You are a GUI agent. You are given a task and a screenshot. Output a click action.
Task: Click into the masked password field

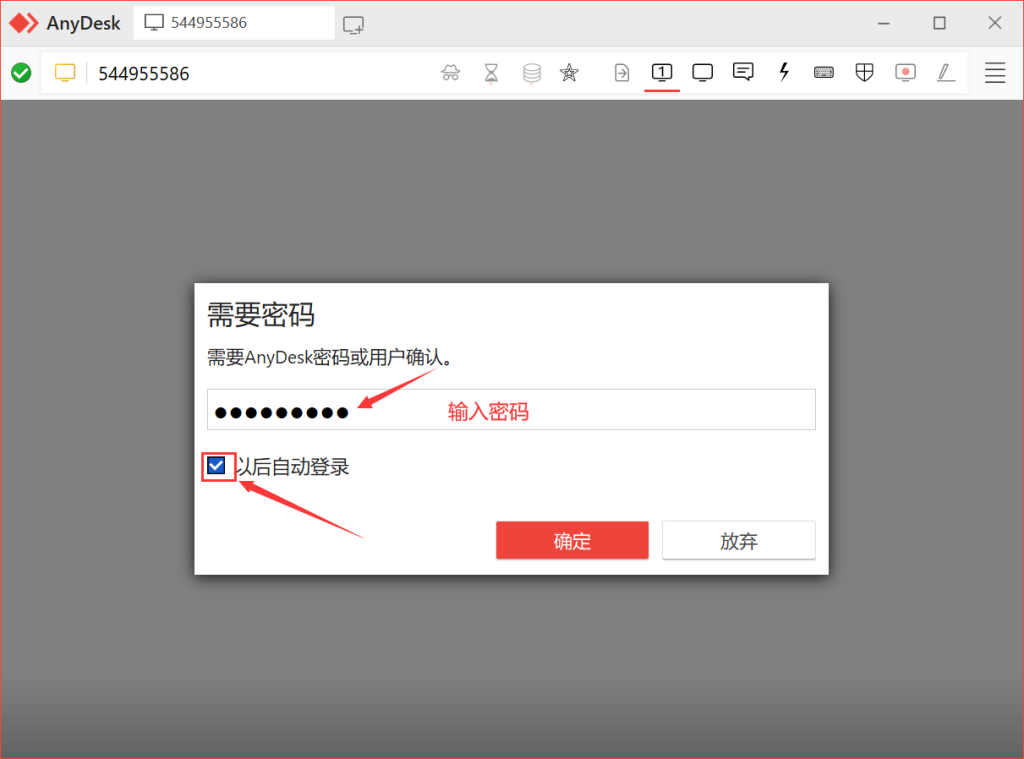click(x=511, y=410)
